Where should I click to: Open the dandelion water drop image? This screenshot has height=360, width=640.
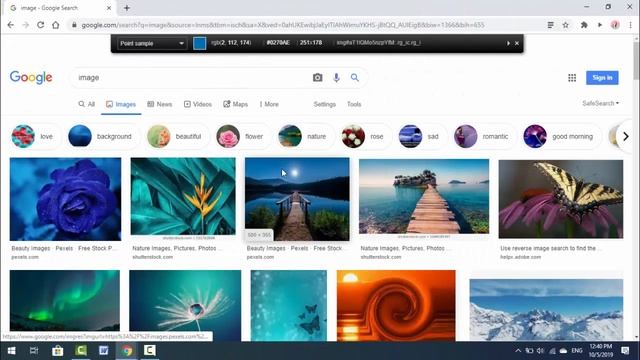[185, 305]
